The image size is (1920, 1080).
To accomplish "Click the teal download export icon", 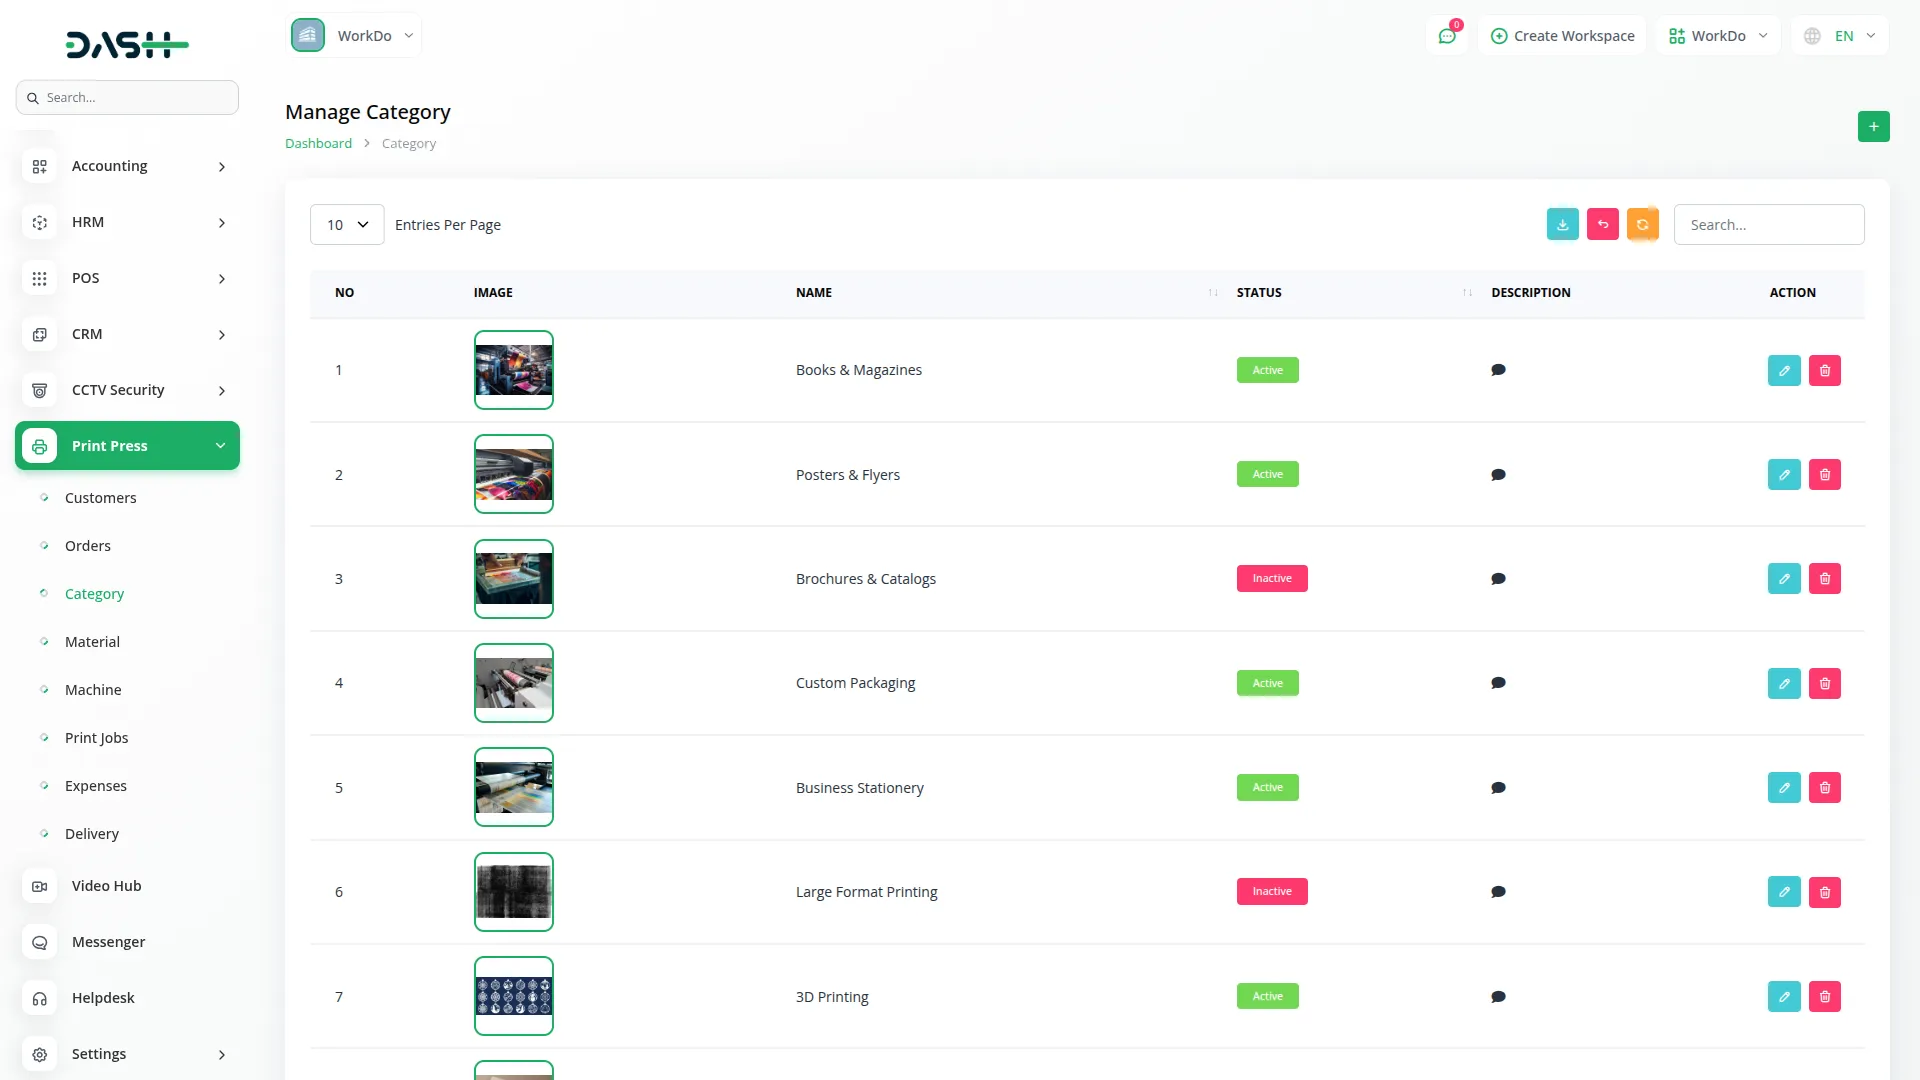I will 1562,225.
